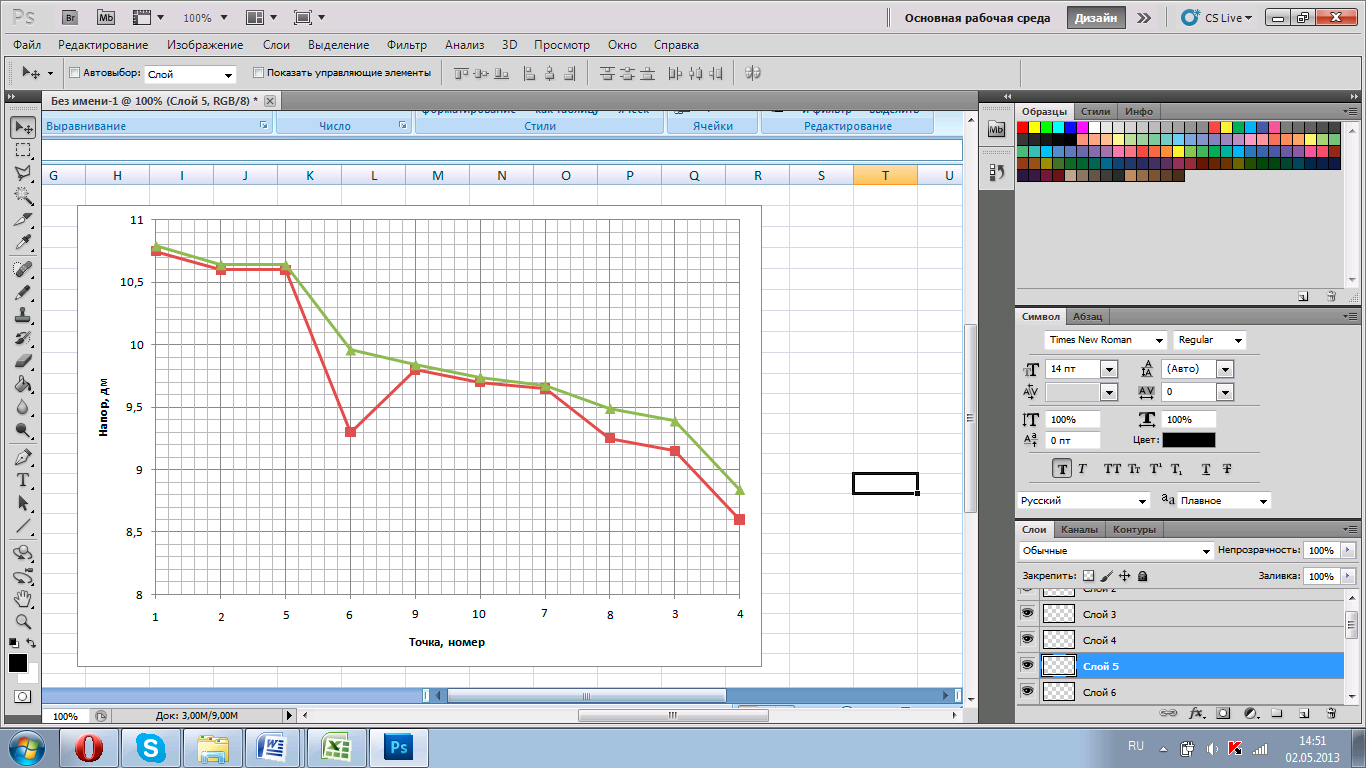1366x768 pixels.
Task: Toggle Quick Mask mode
Action: point(23,696)
